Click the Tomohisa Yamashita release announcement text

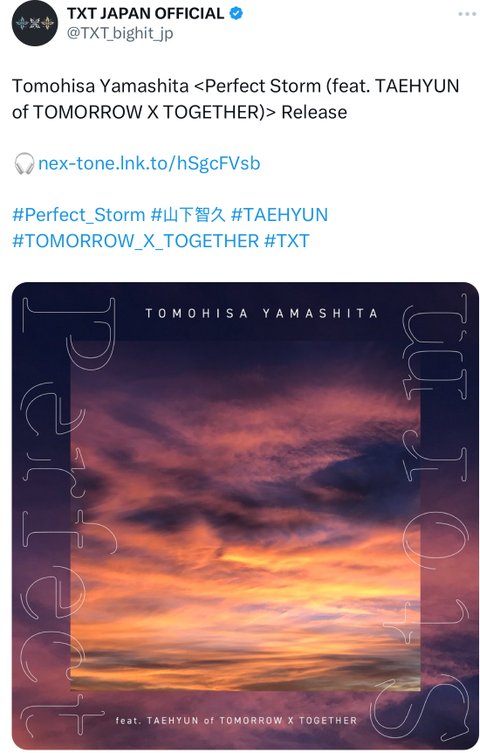click(235, 99)
